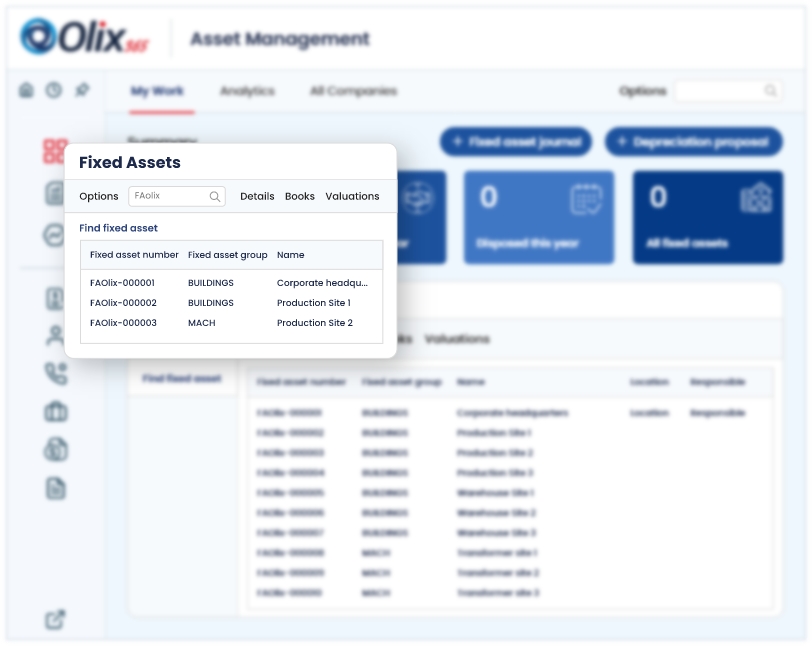Open the briefcase icon in the left sidebar

[55, 411]
